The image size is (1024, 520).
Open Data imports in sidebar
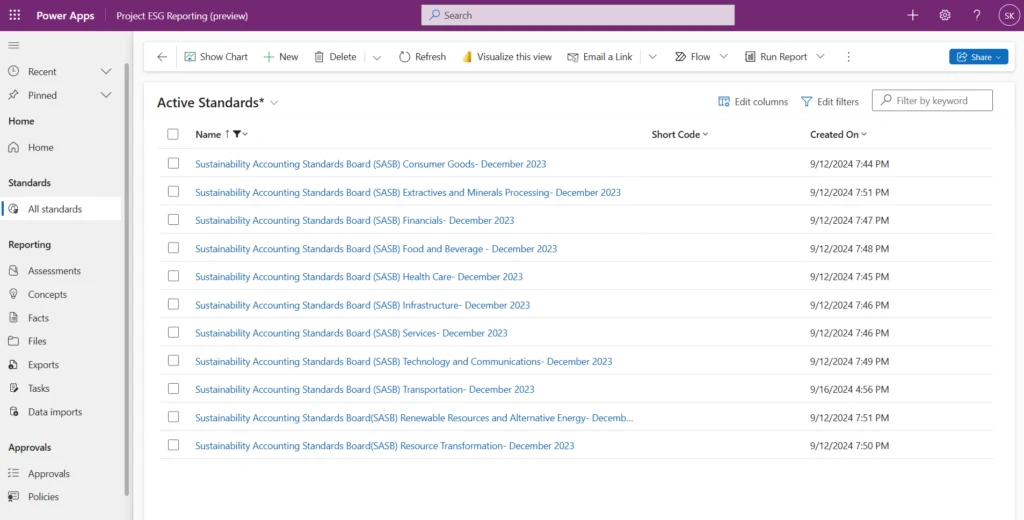tap(55, 412)
